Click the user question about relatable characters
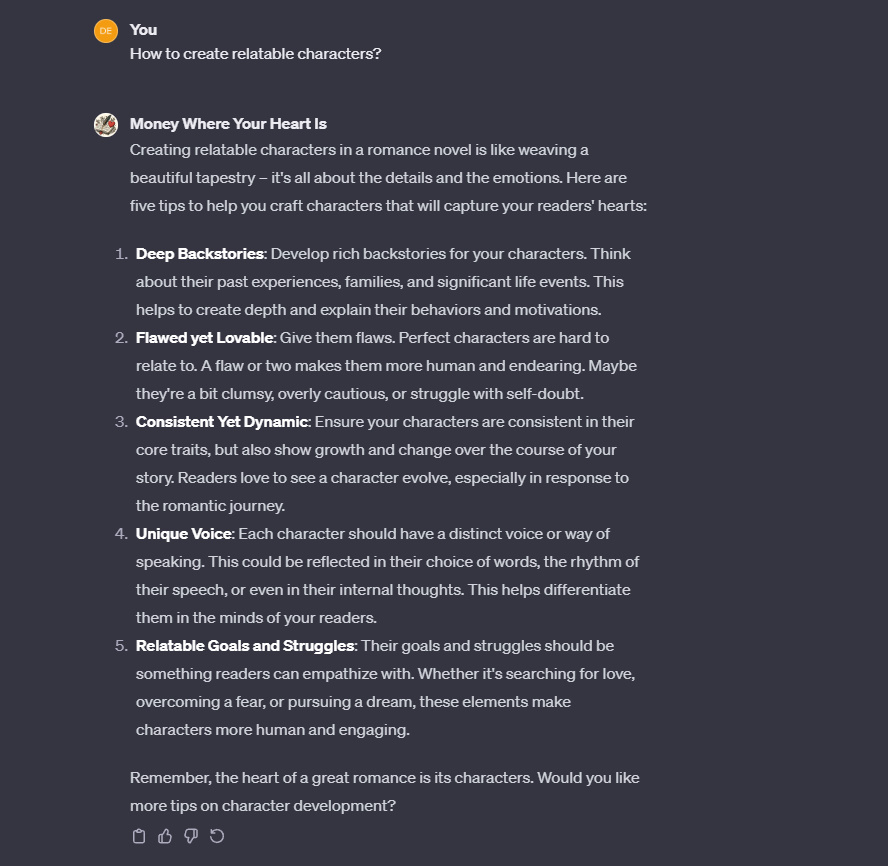The width and height of the screenshot is (888, 866). pos(255,54)
